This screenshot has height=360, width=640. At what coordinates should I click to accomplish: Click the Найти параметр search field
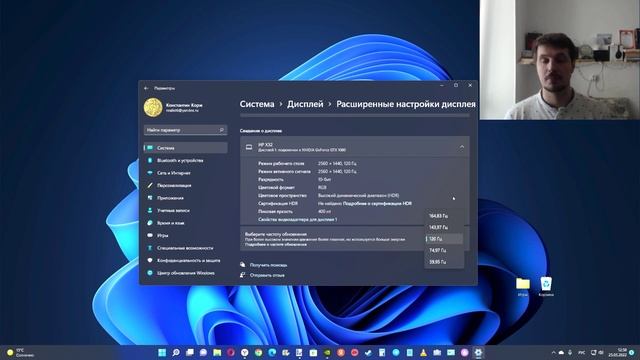tap(185, 130)
